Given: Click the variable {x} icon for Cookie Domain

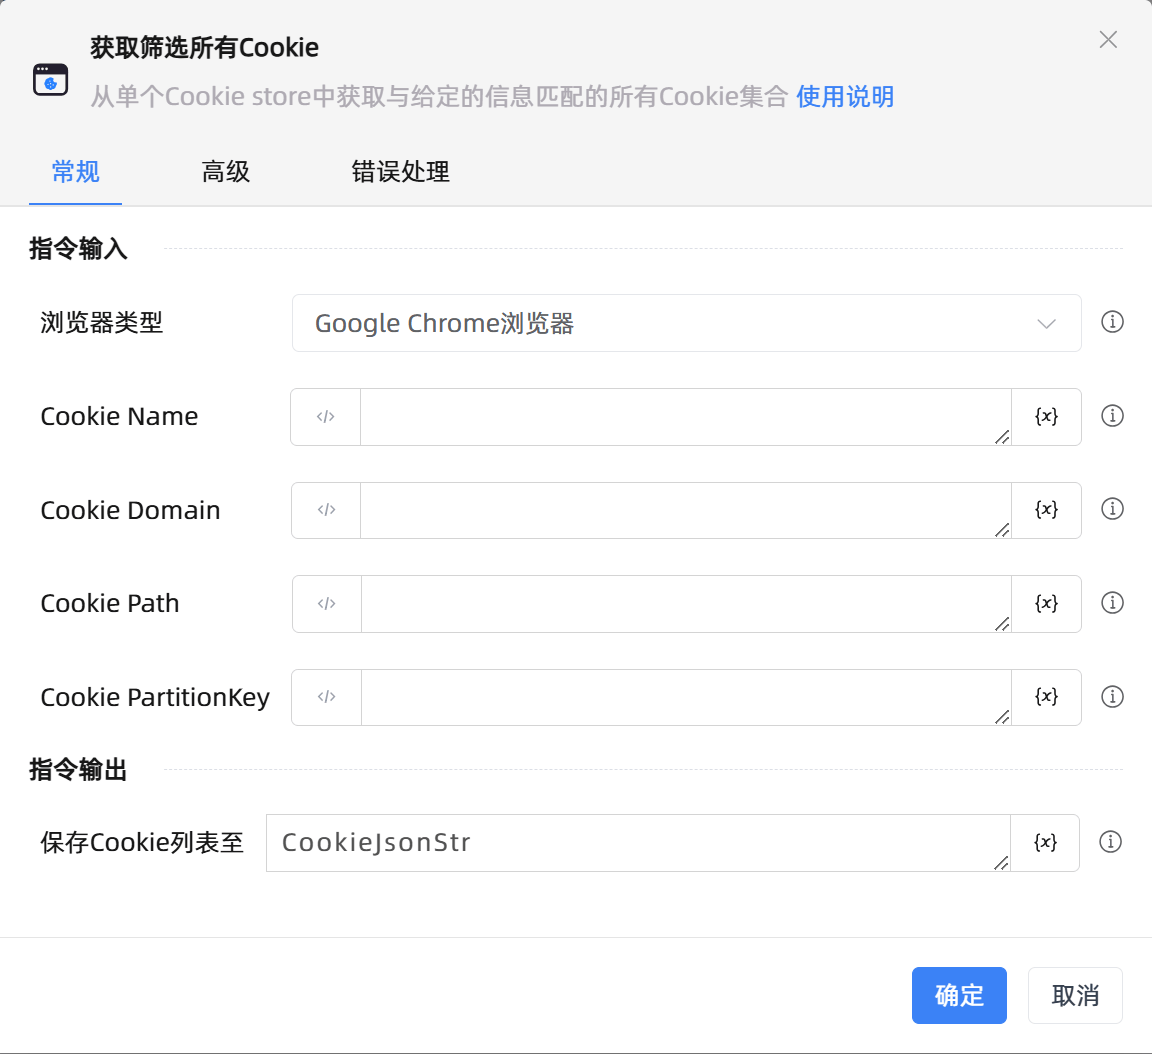Looking at the screenshot, I should click(x=1046, y=510).
